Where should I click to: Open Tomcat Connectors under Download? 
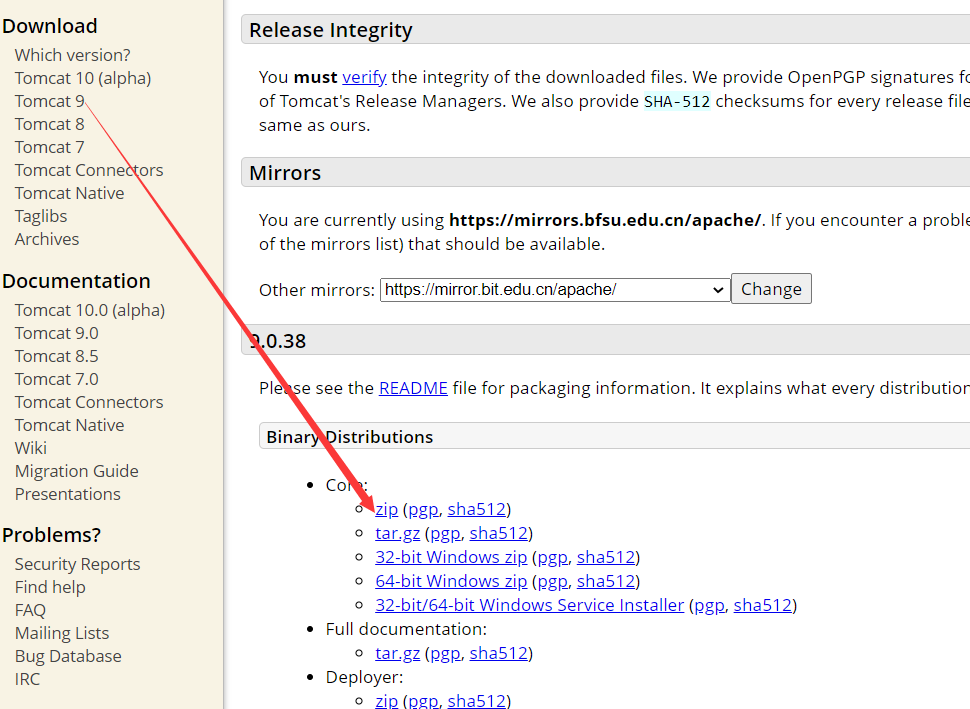click(x=89, y=170)
